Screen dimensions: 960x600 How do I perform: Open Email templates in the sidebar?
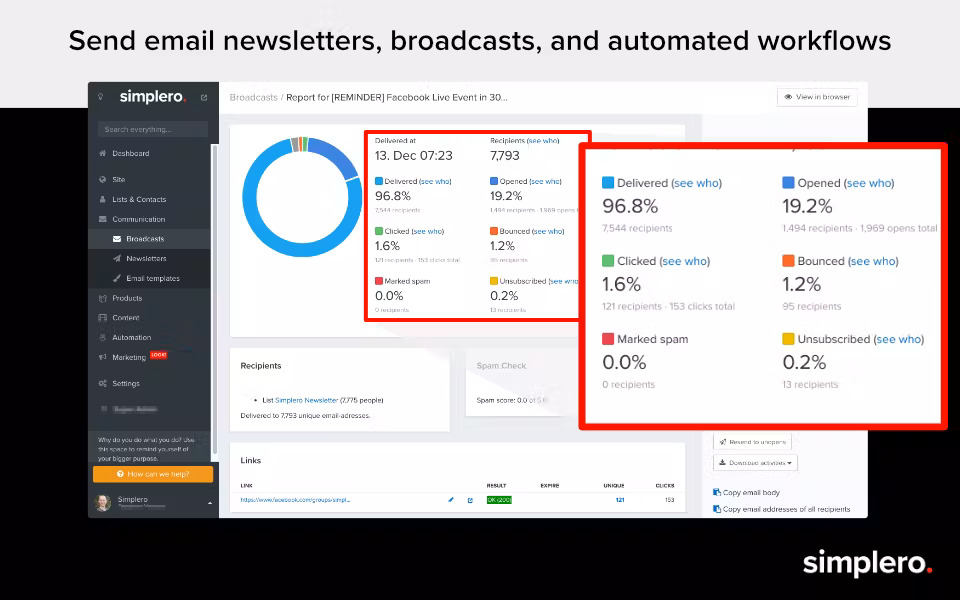(152, 278)
